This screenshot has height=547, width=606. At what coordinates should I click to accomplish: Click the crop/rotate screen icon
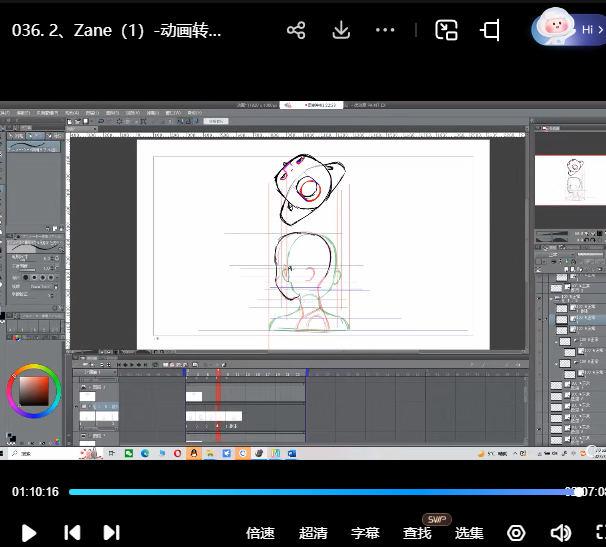(x=490, y=30)
